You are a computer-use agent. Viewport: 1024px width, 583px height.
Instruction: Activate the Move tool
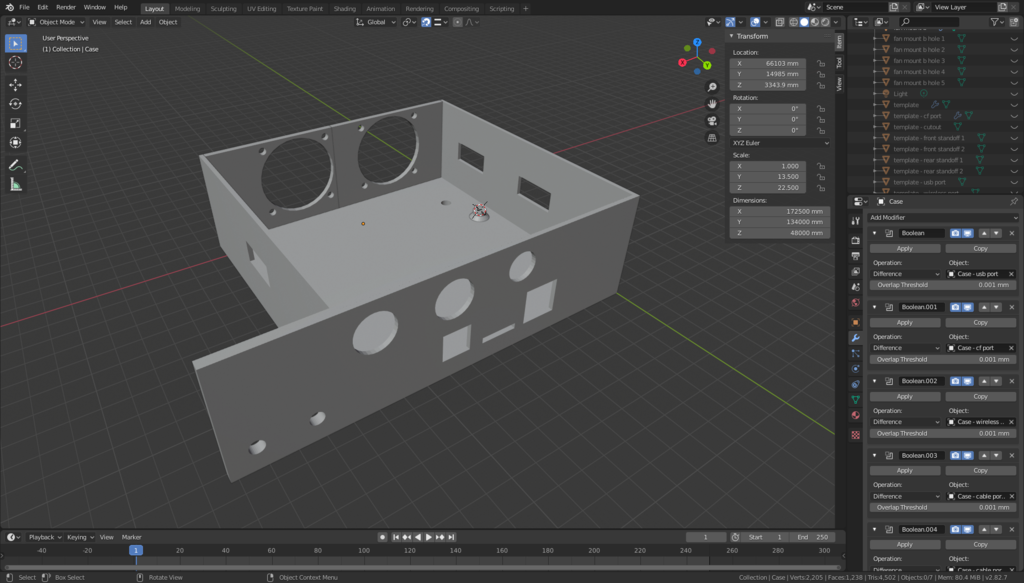(x=16, y=85)
